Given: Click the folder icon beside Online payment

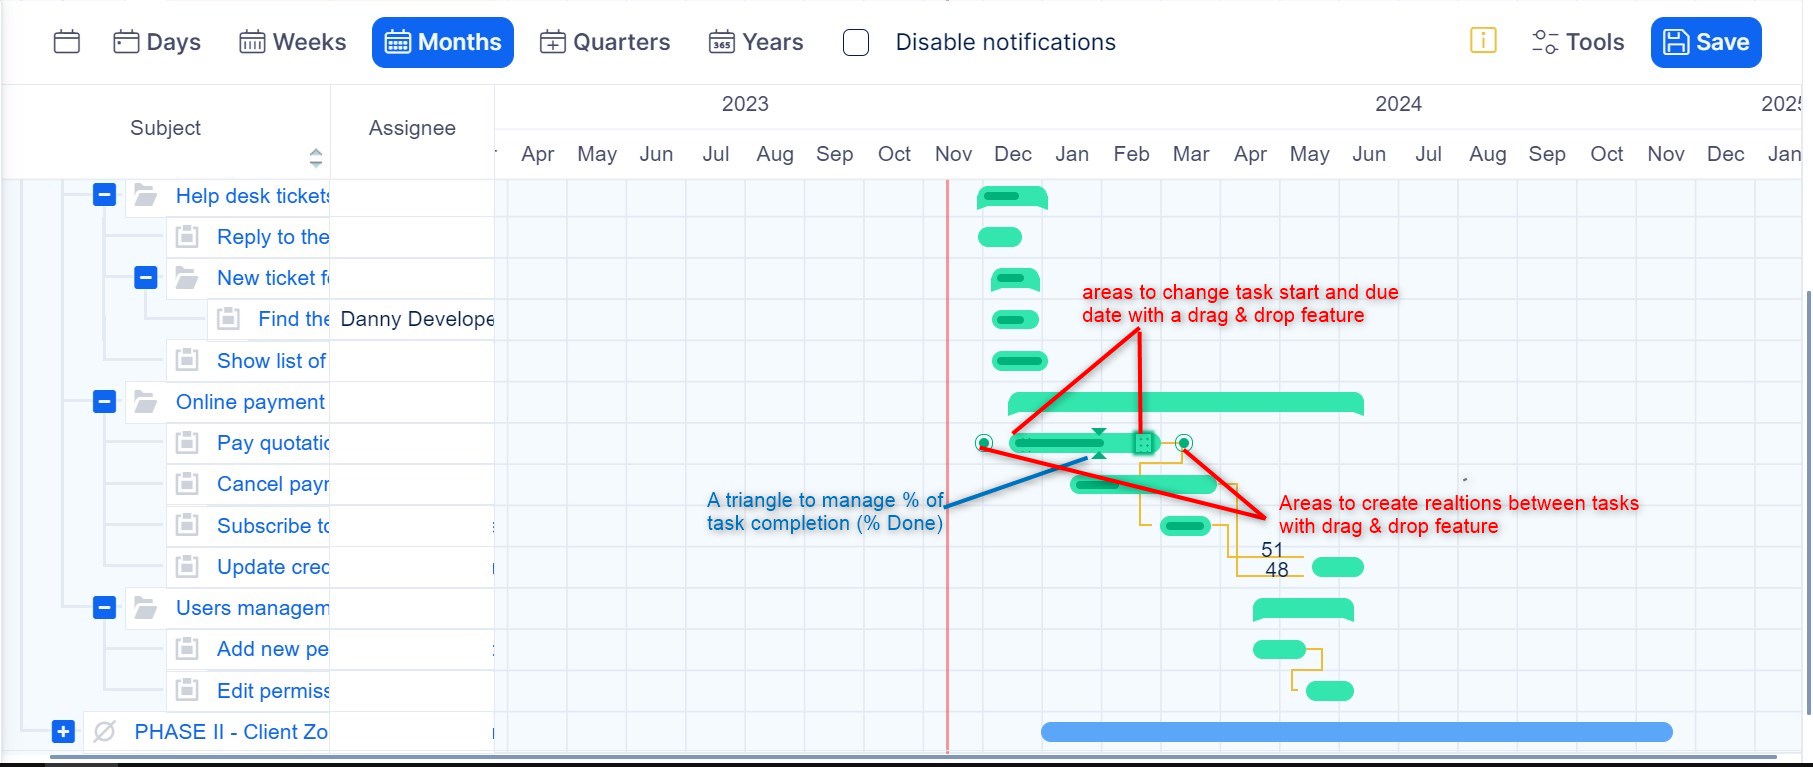Looking at the screenshot, I should click(x=146, y=402).
